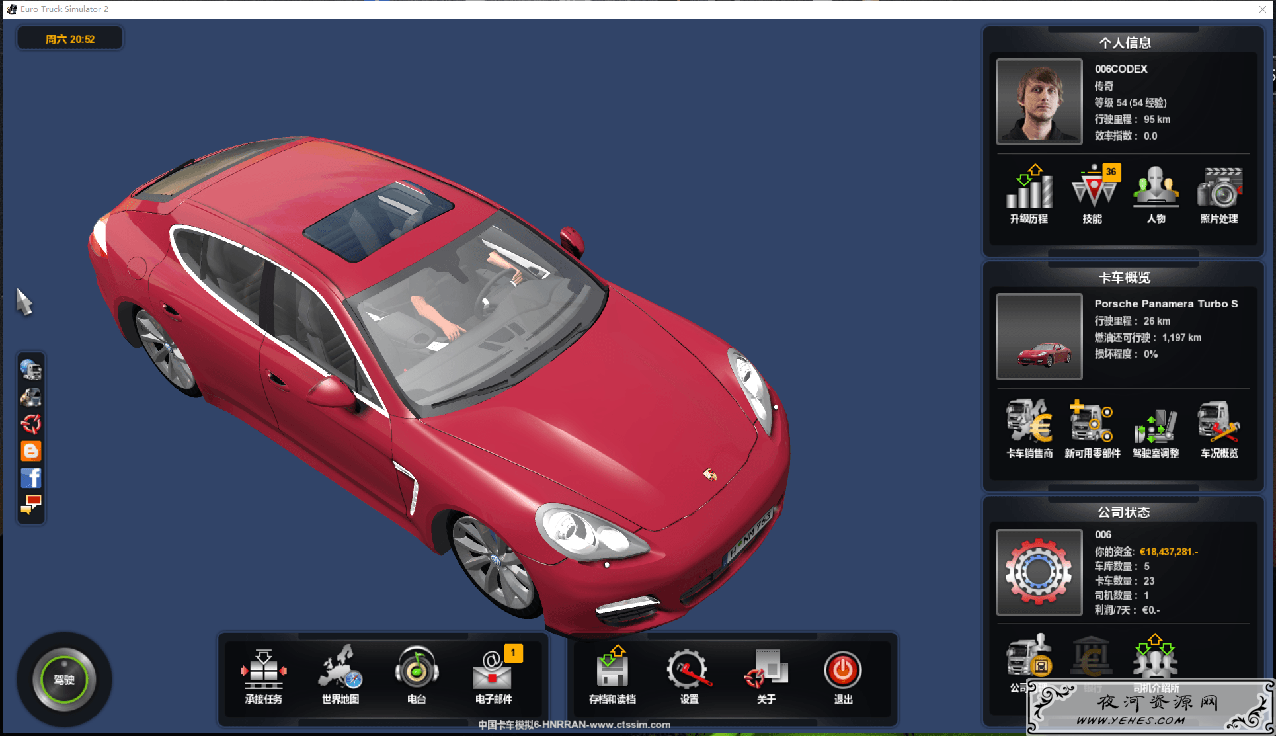
Task: Open the 承接任务 job market icon
Action: 264,668
